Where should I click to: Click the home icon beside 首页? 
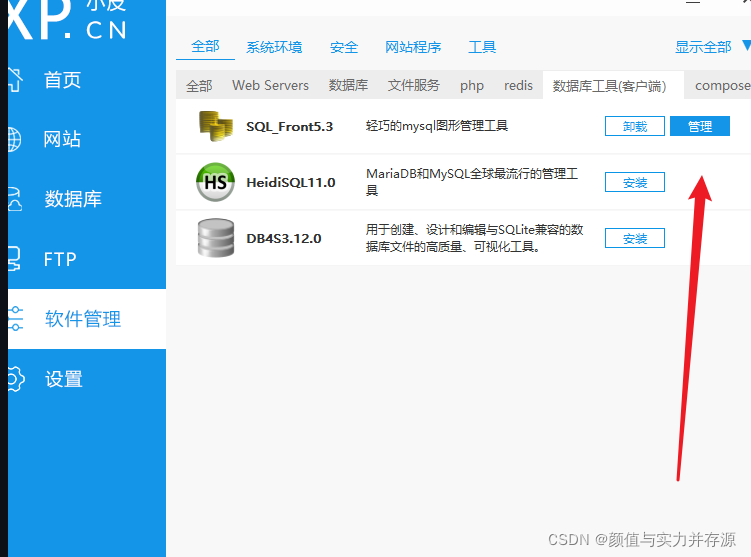pyautogui.click(x=15, y=80)
